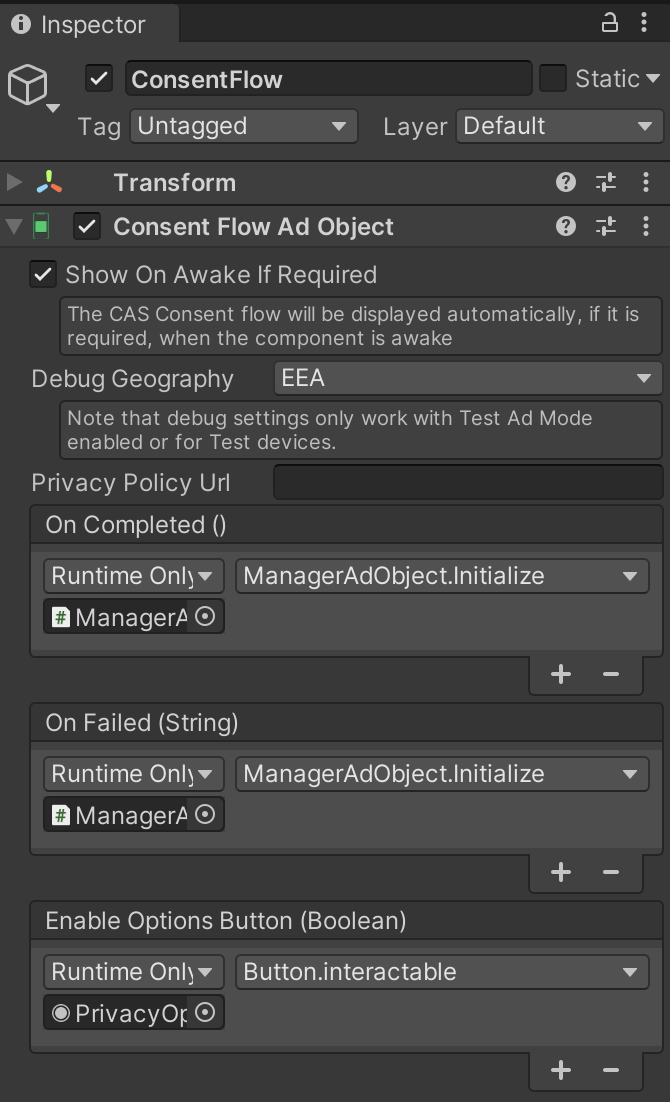Expand the Transform component foldout

click(x=14, y=182)
